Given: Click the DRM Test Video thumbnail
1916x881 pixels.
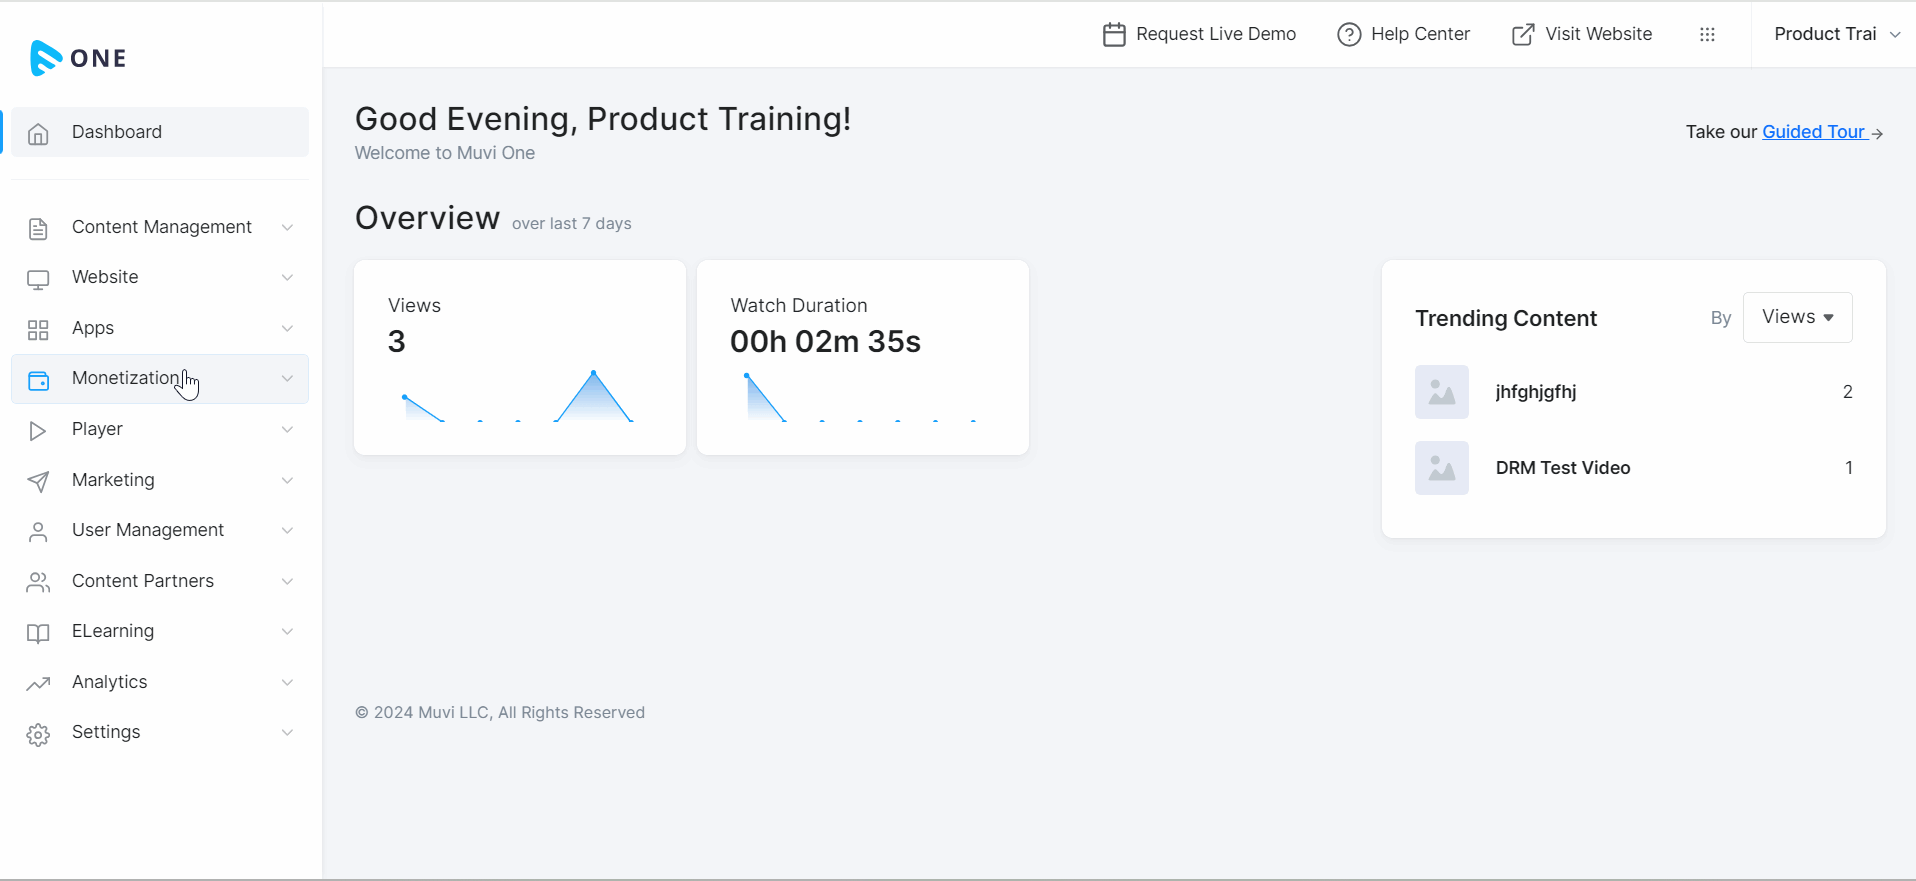Looking at the screenshot, I should coord(1441,468).
